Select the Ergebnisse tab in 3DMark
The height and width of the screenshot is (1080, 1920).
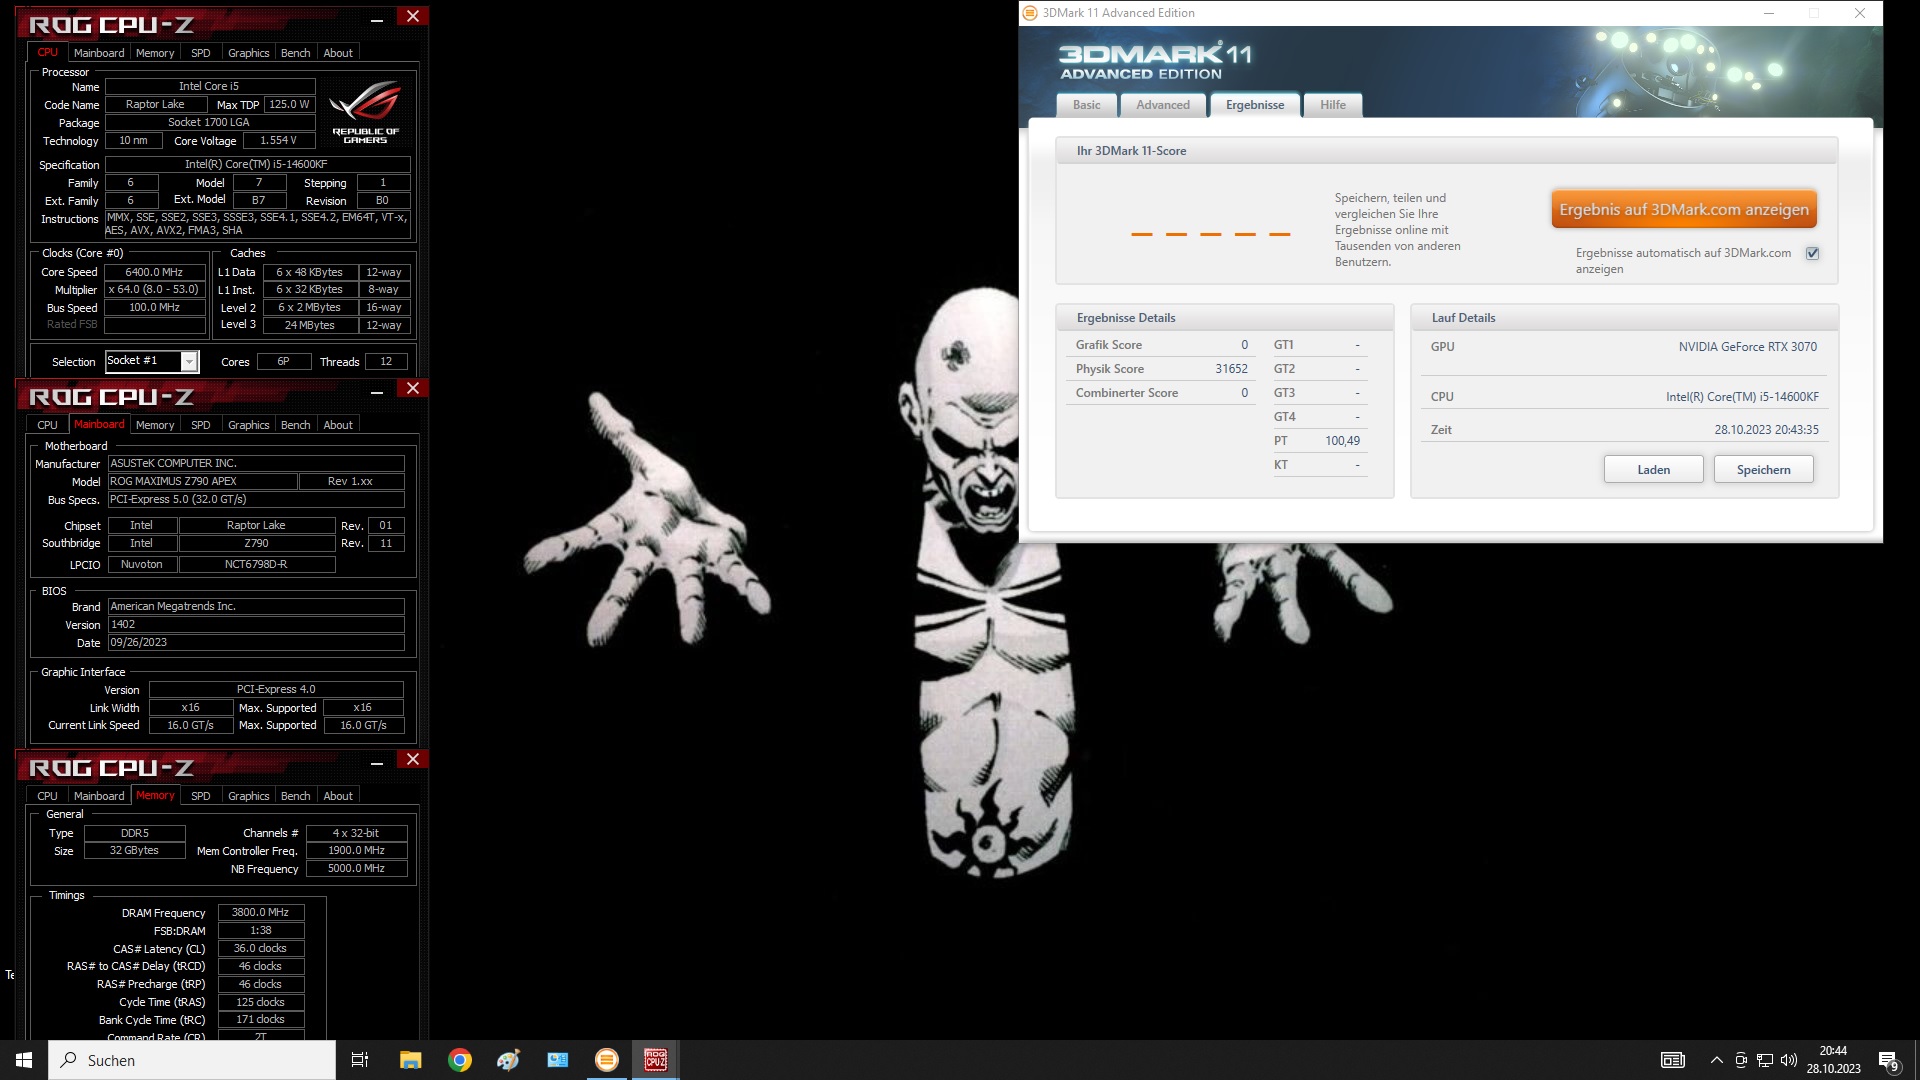1255,105
